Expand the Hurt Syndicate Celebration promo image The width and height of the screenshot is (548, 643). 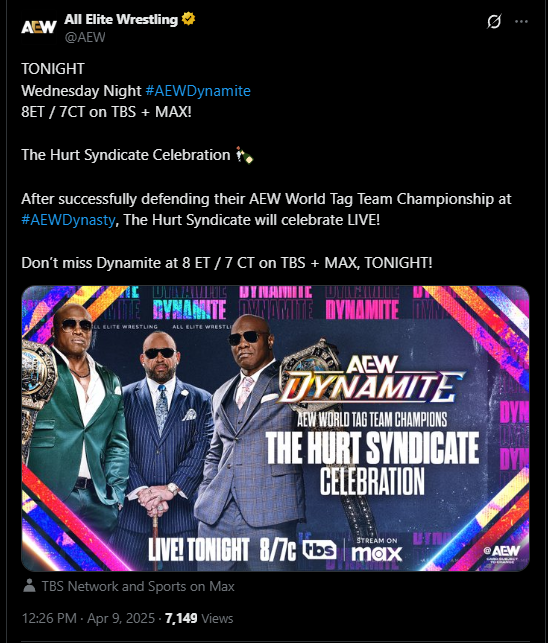tap(275, 428)
